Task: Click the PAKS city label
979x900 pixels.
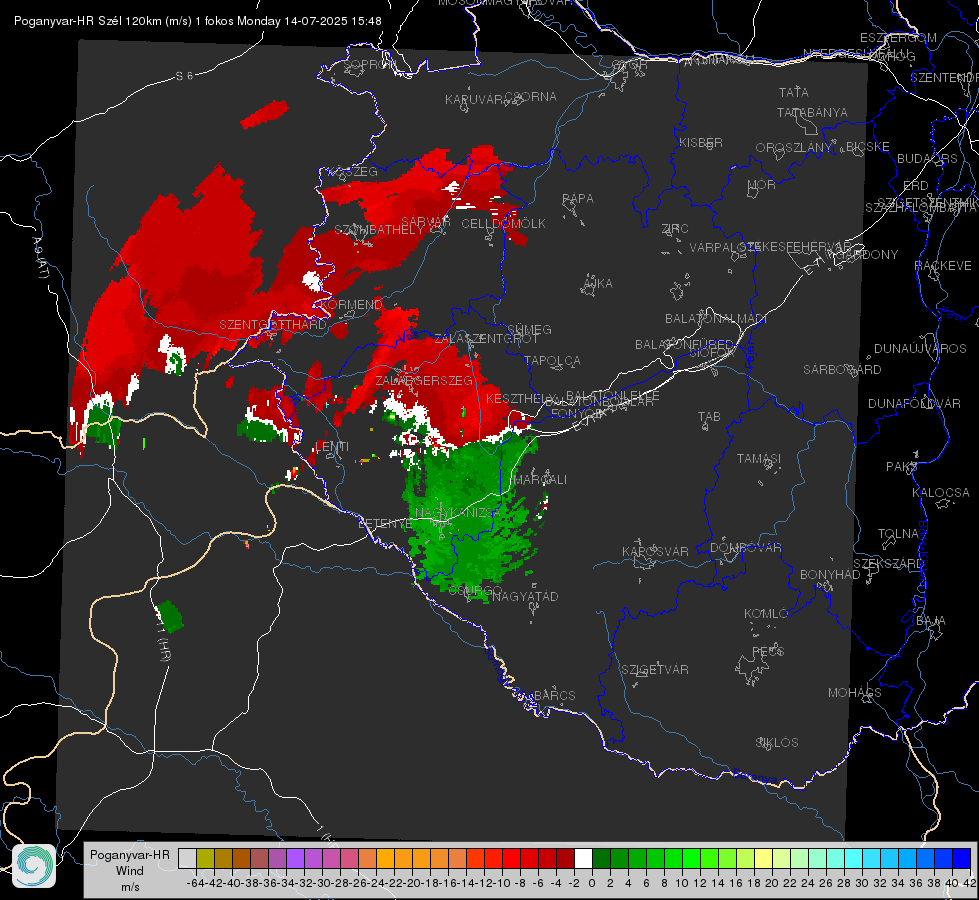Action: (902, 467)
